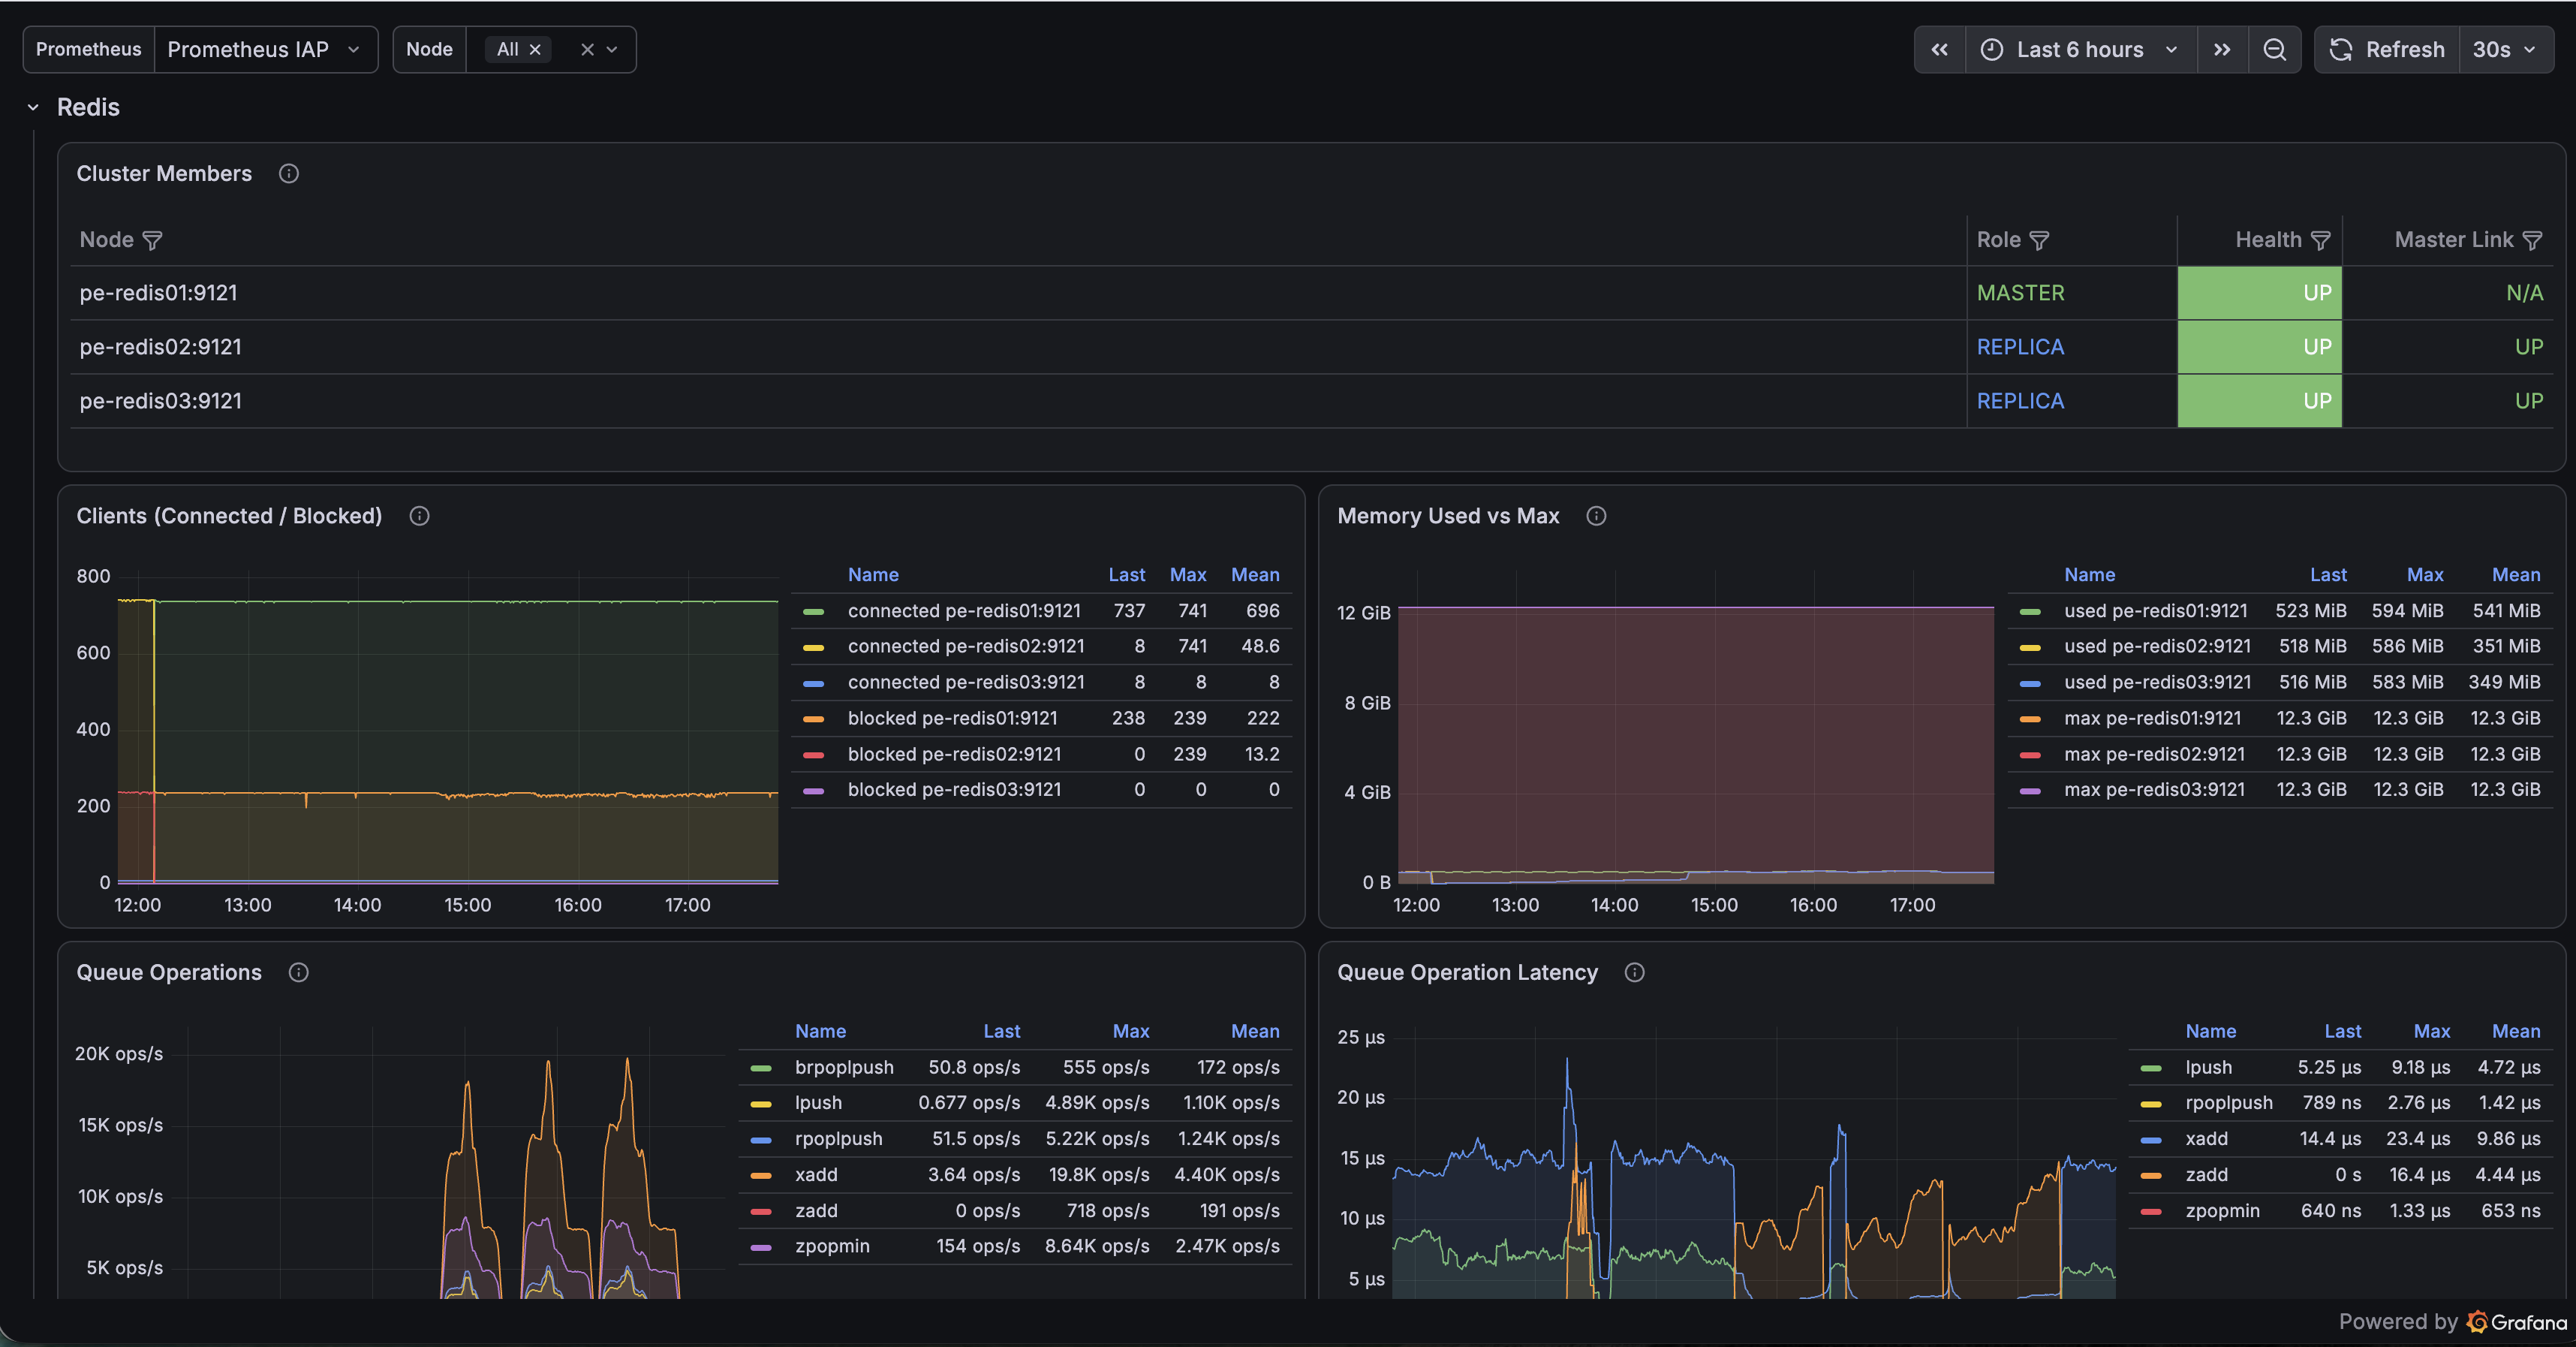
Task: Shift time range forward with double-right arrows
Action: coord(2222,50)
